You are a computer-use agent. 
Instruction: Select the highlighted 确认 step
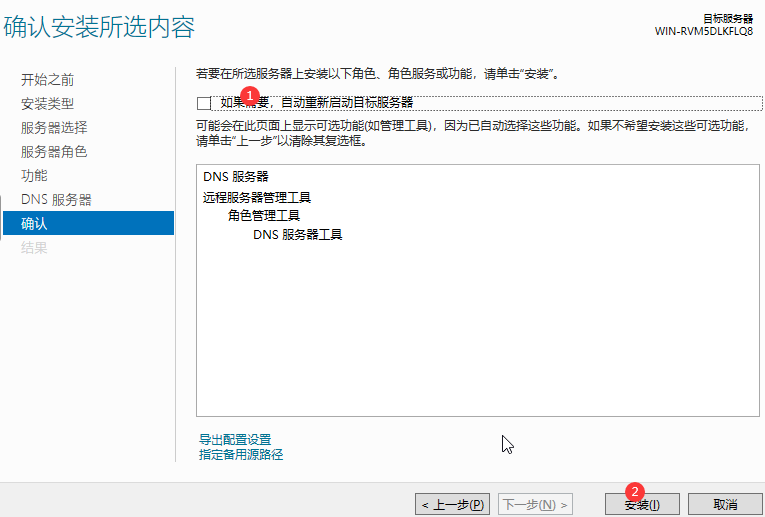34,224
